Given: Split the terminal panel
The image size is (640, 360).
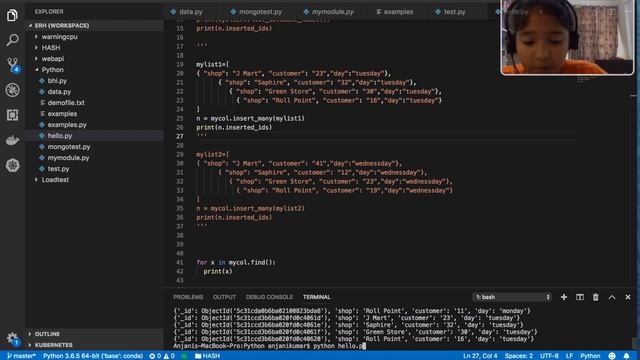Looking at the screenshot, I should (580, 297).
